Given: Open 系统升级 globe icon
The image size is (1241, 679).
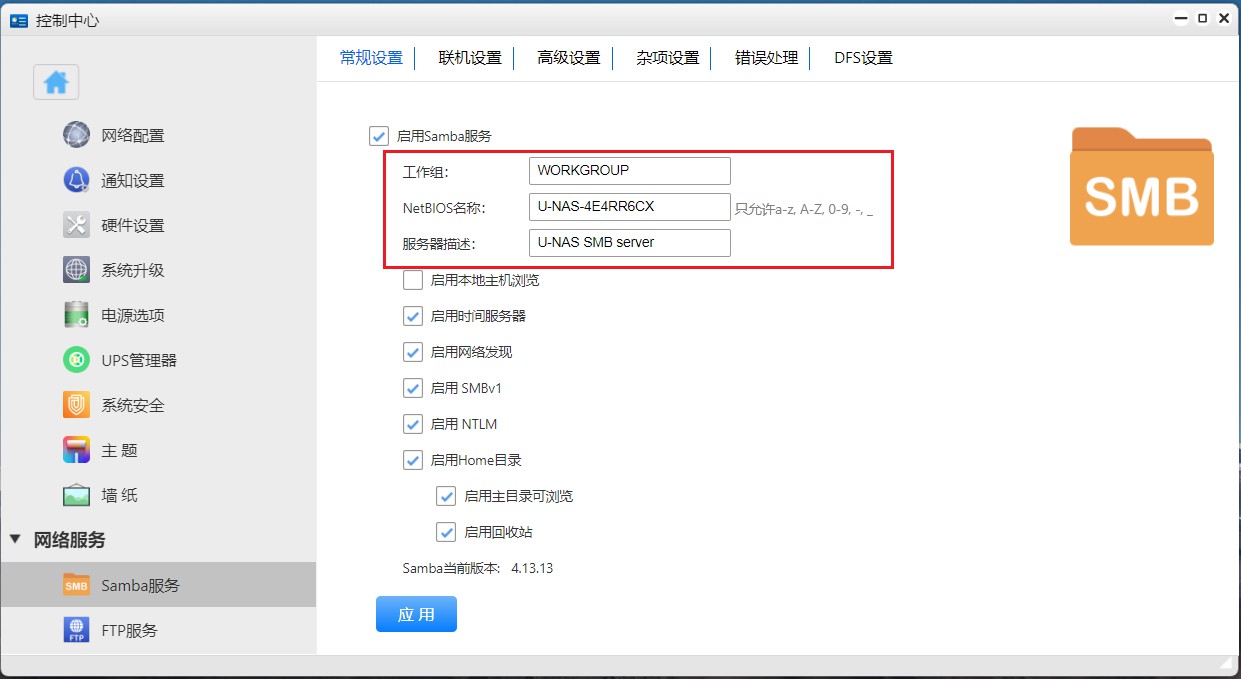Looking at the screenshot, I should pyautogui.click(x=77, y=270).
